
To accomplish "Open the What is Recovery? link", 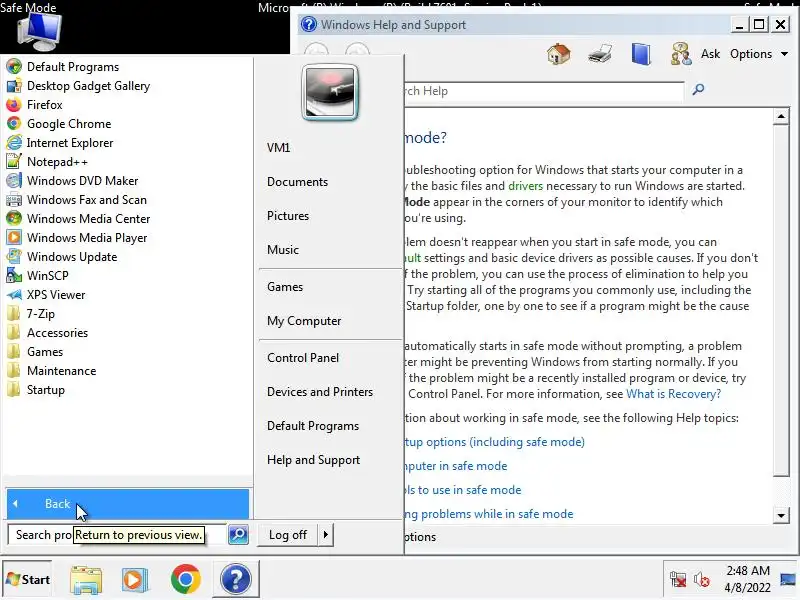I will click(x=673, y=394).
